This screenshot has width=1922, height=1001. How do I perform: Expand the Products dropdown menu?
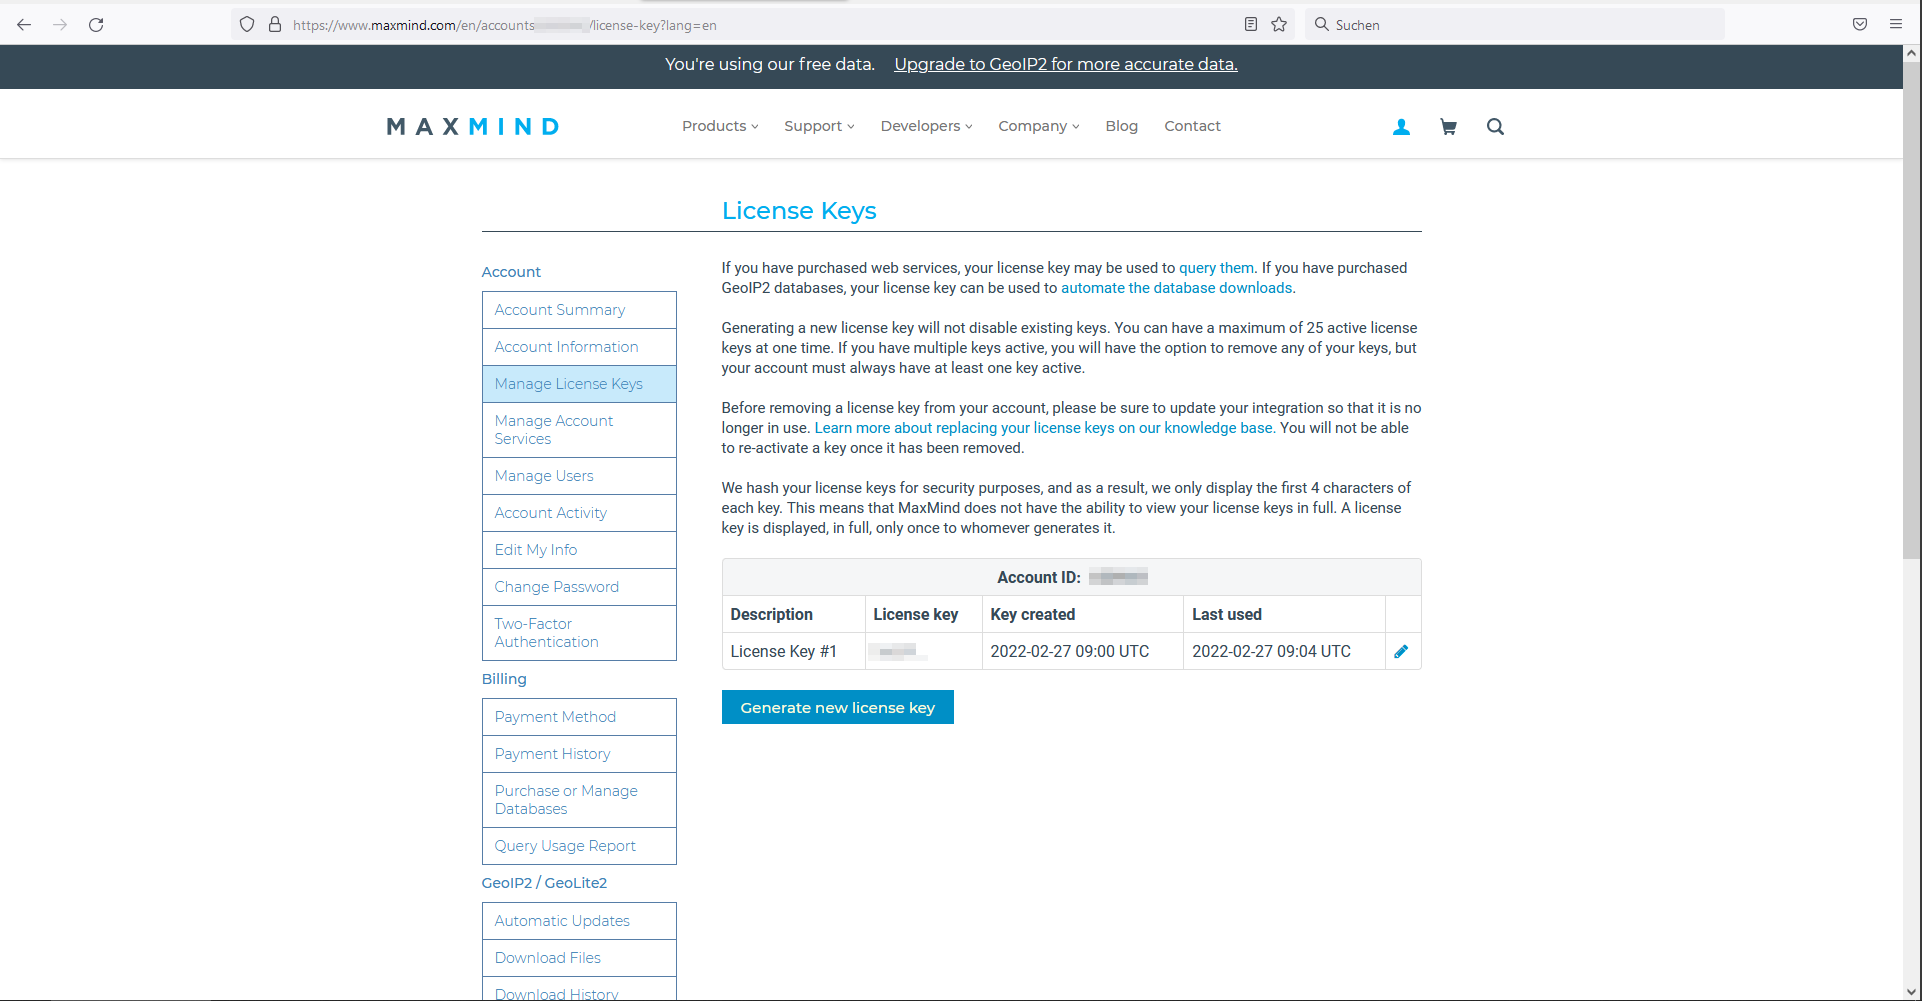720,126
